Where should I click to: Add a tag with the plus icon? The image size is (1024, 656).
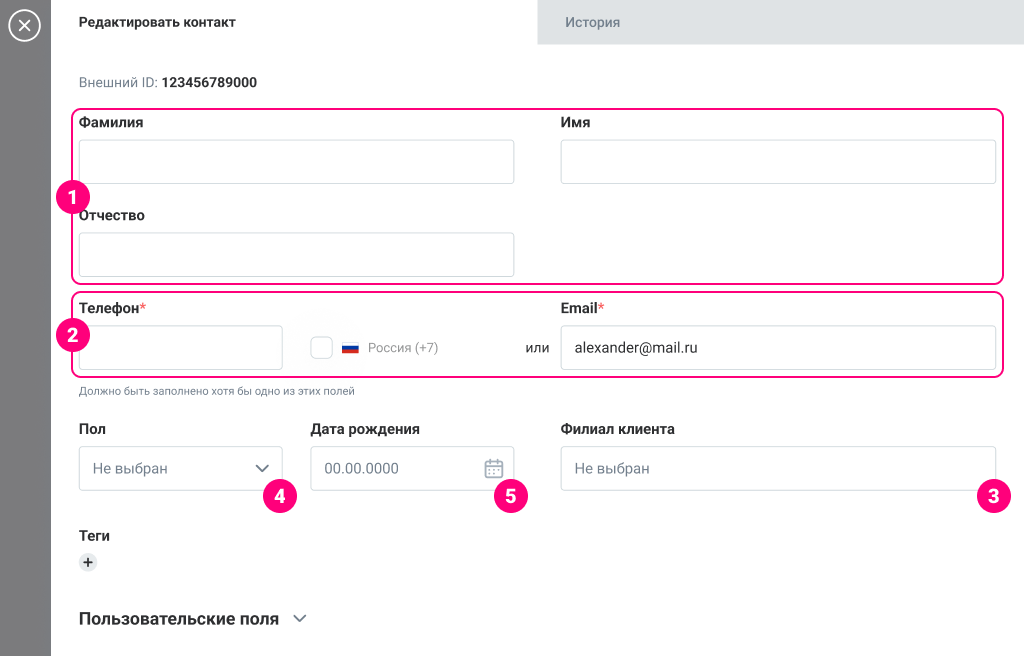(x=88, y=562)
